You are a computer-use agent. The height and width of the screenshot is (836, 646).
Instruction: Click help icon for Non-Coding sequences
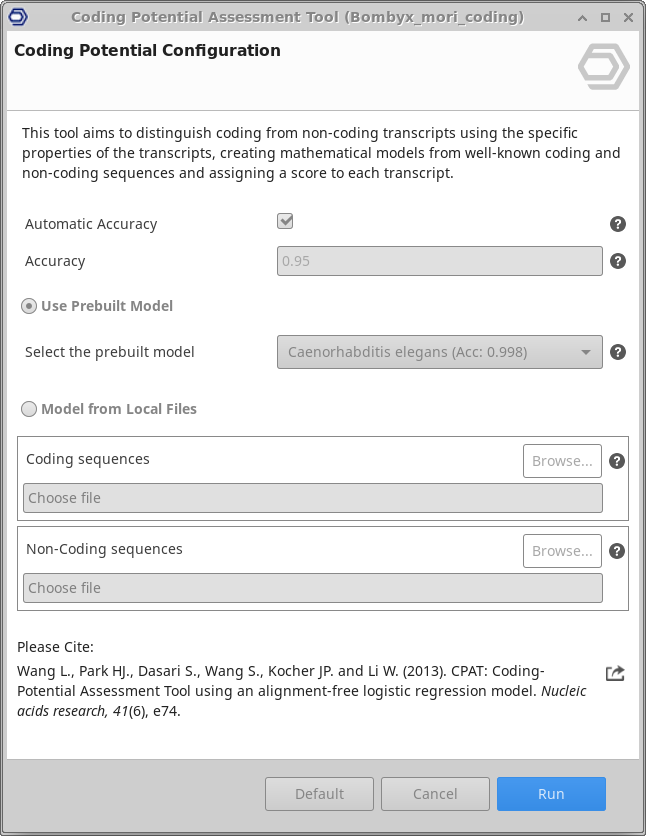(x=617, y=551)
